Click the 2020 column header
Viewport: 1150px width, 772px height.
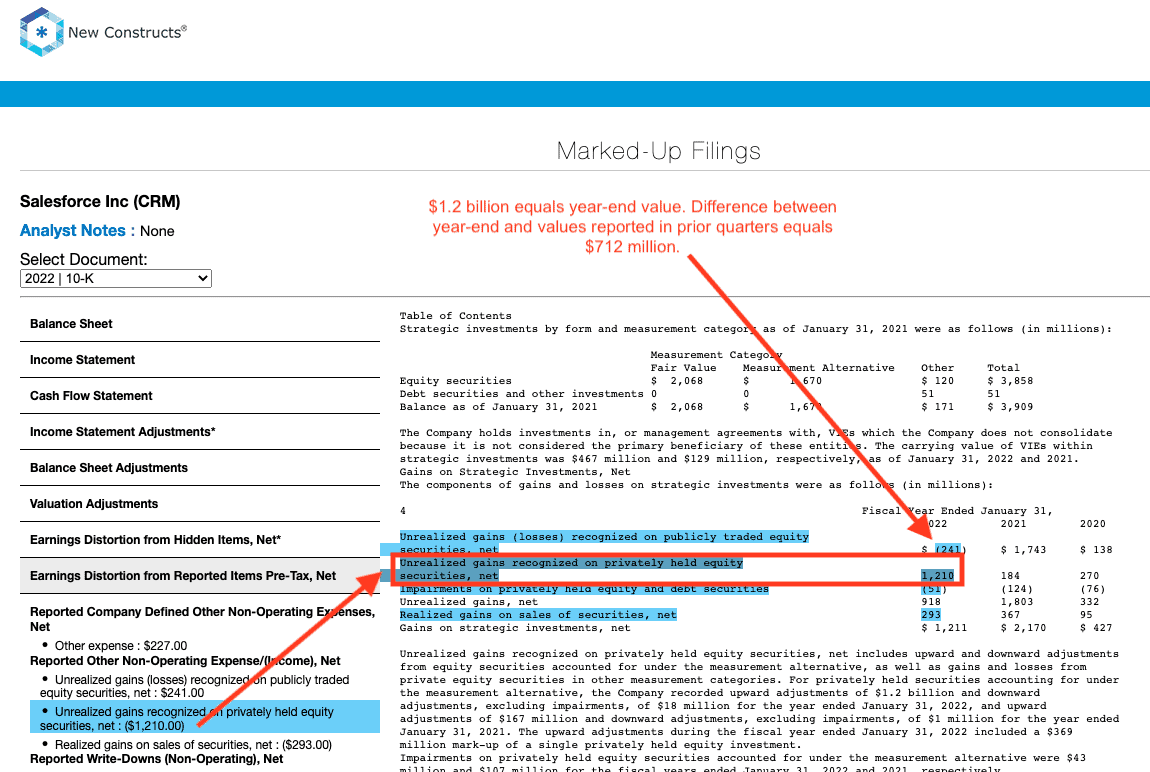click(1093, 523)
